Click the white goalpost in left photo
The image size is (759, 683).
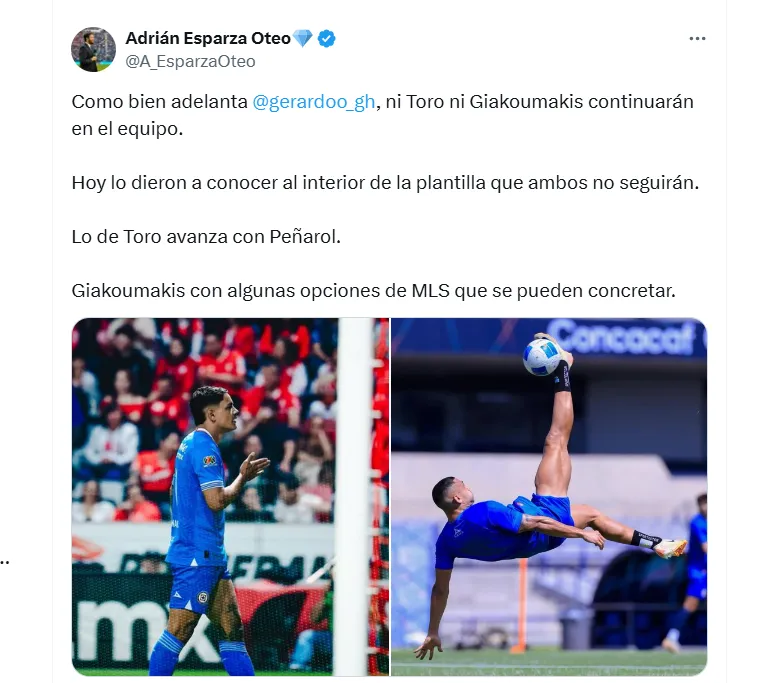point(354,497)
